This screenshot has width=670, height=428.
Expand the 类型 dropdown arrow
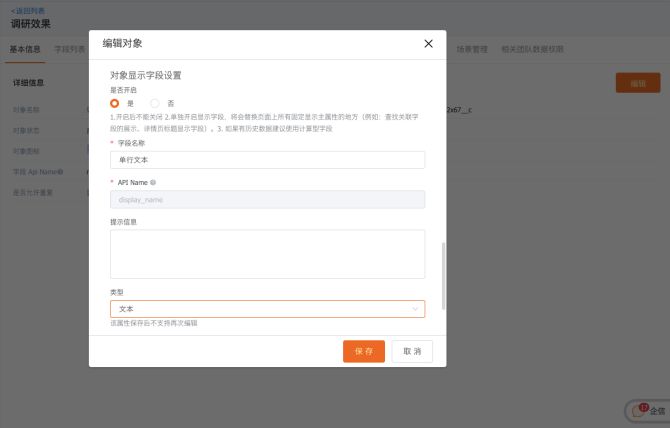click(415, 309)
